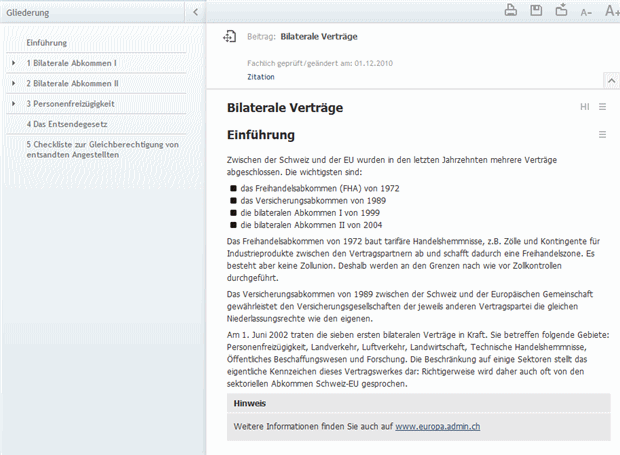The height and width of the screenshot is (455, 620).
Task: Decrease font size with A- button
Action: pyautogui.click(x=587, y=12)
